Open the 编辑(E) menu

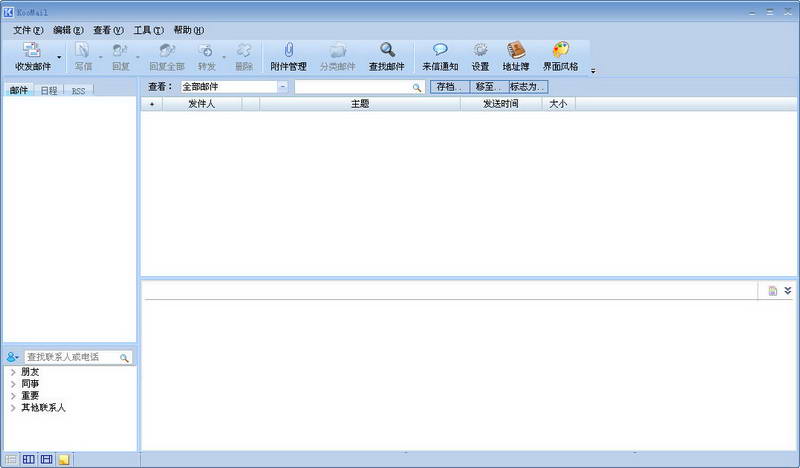pyautogui.click(x=68, y=30)
